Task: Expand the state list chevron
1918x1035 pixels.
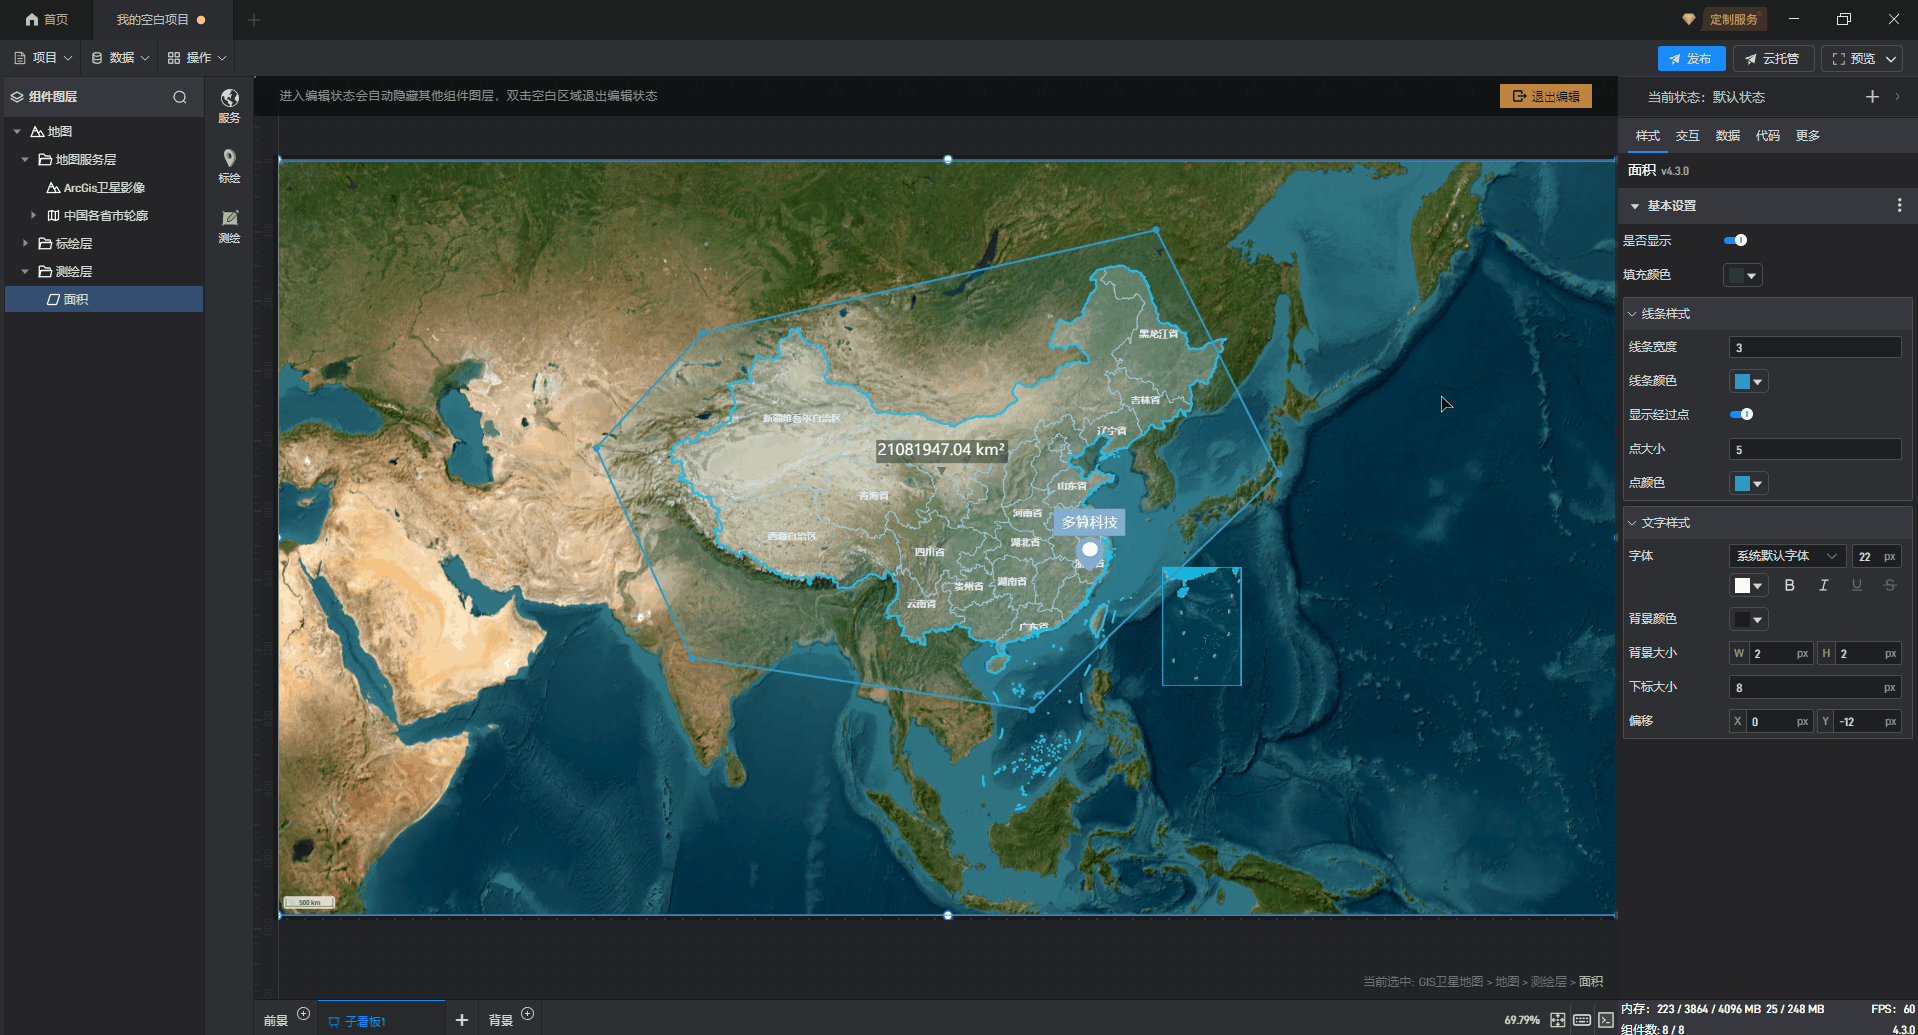Action: coord(1897,97)
